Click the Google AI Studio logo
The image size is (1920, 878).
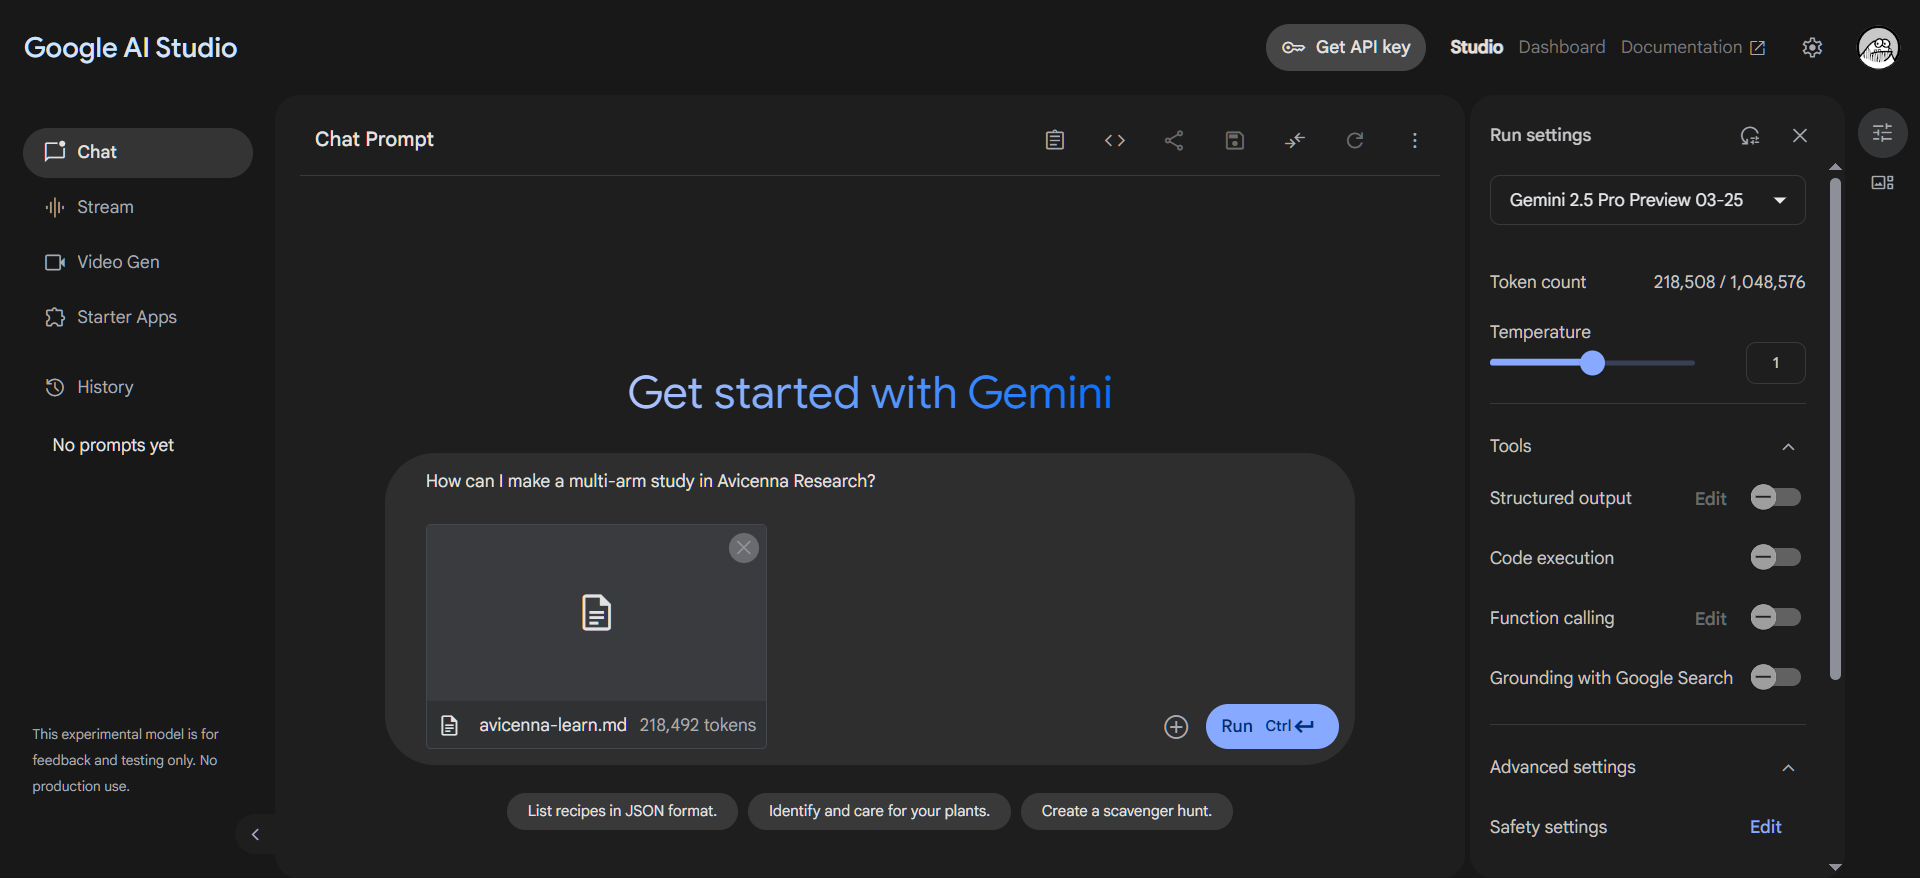point(131,47)
